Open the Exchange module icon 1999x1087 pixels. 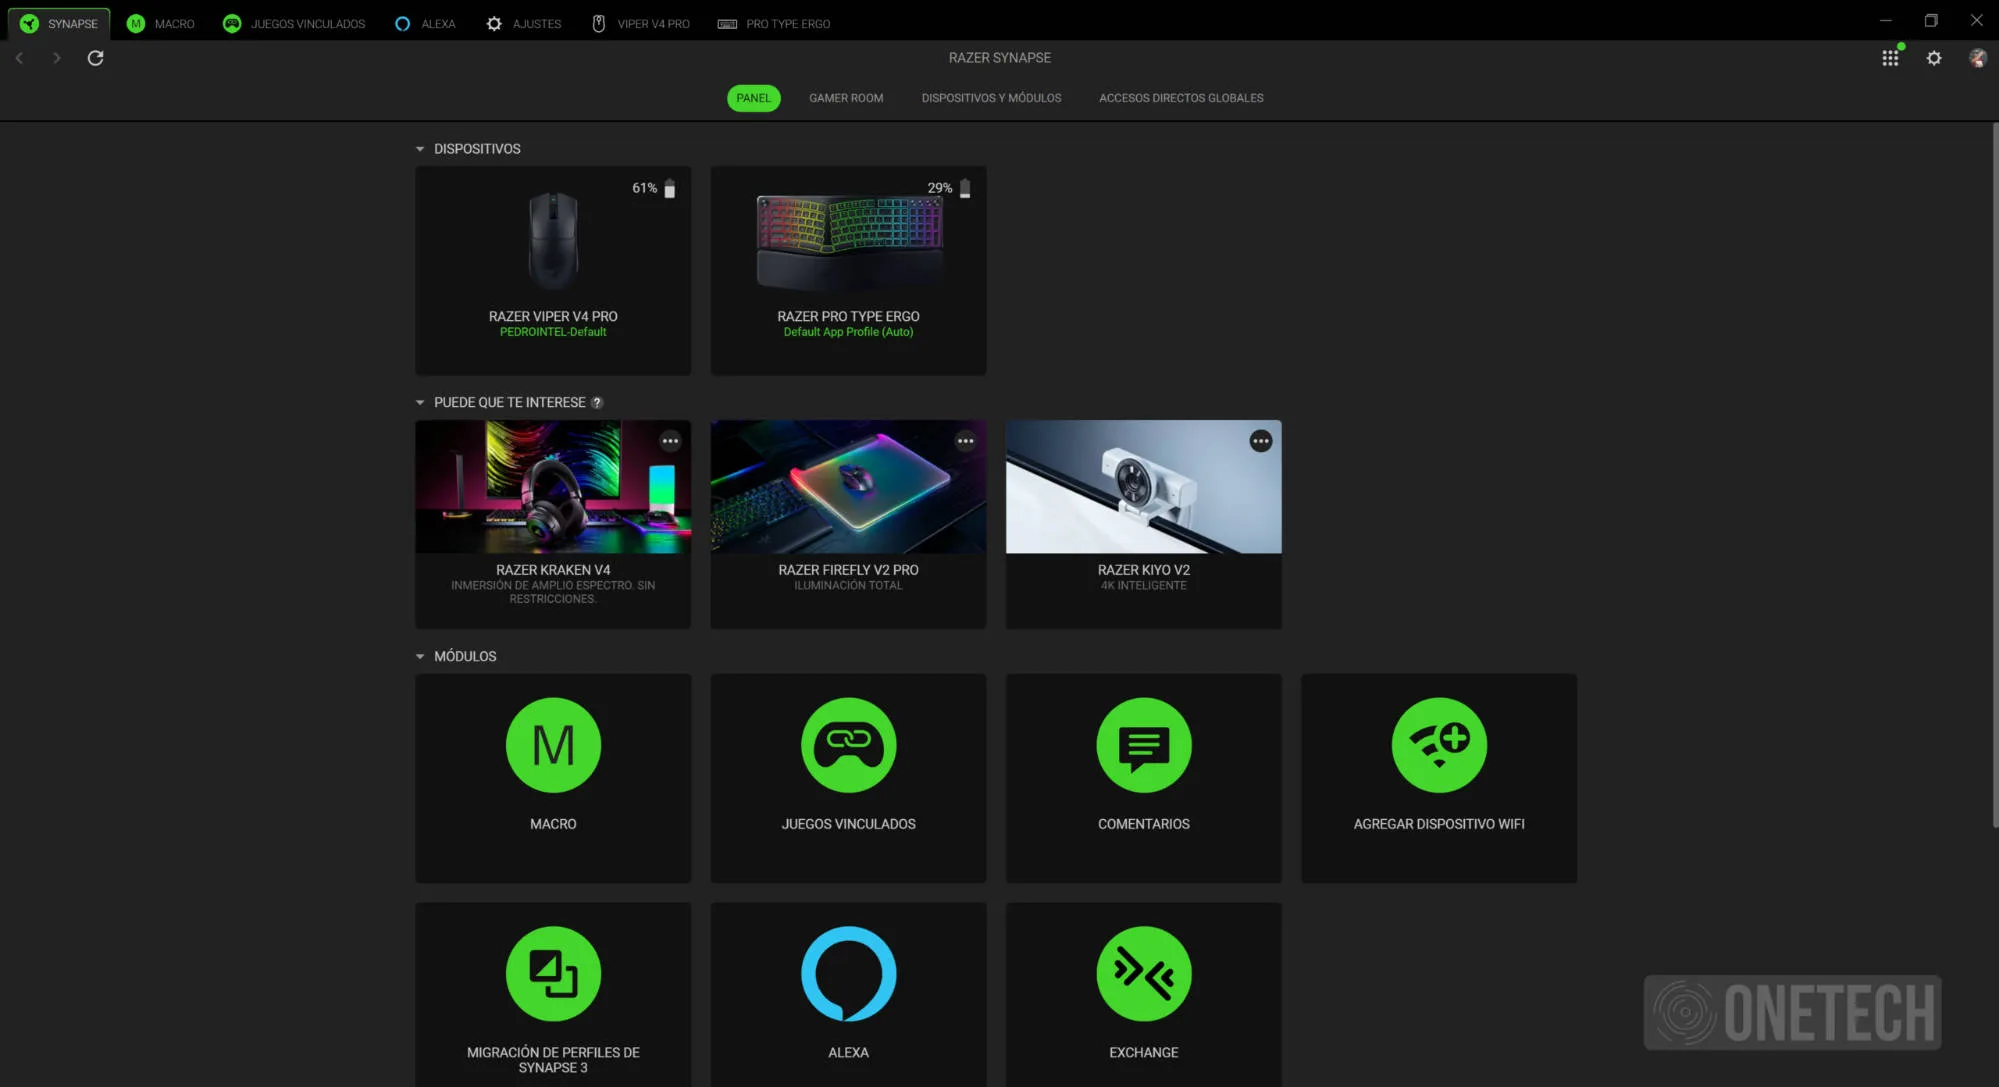coord(1143,974)
